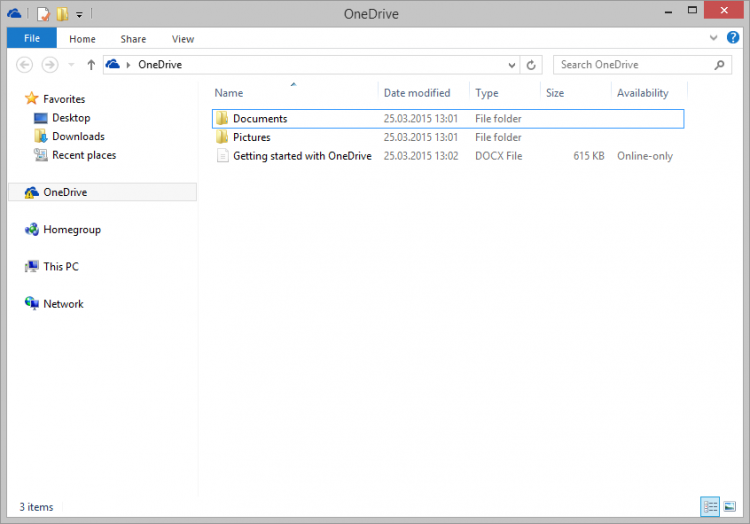Screen dimensions: 750x524
Task: Click the Properties quick access icon
Action: [x=43, y=14]
